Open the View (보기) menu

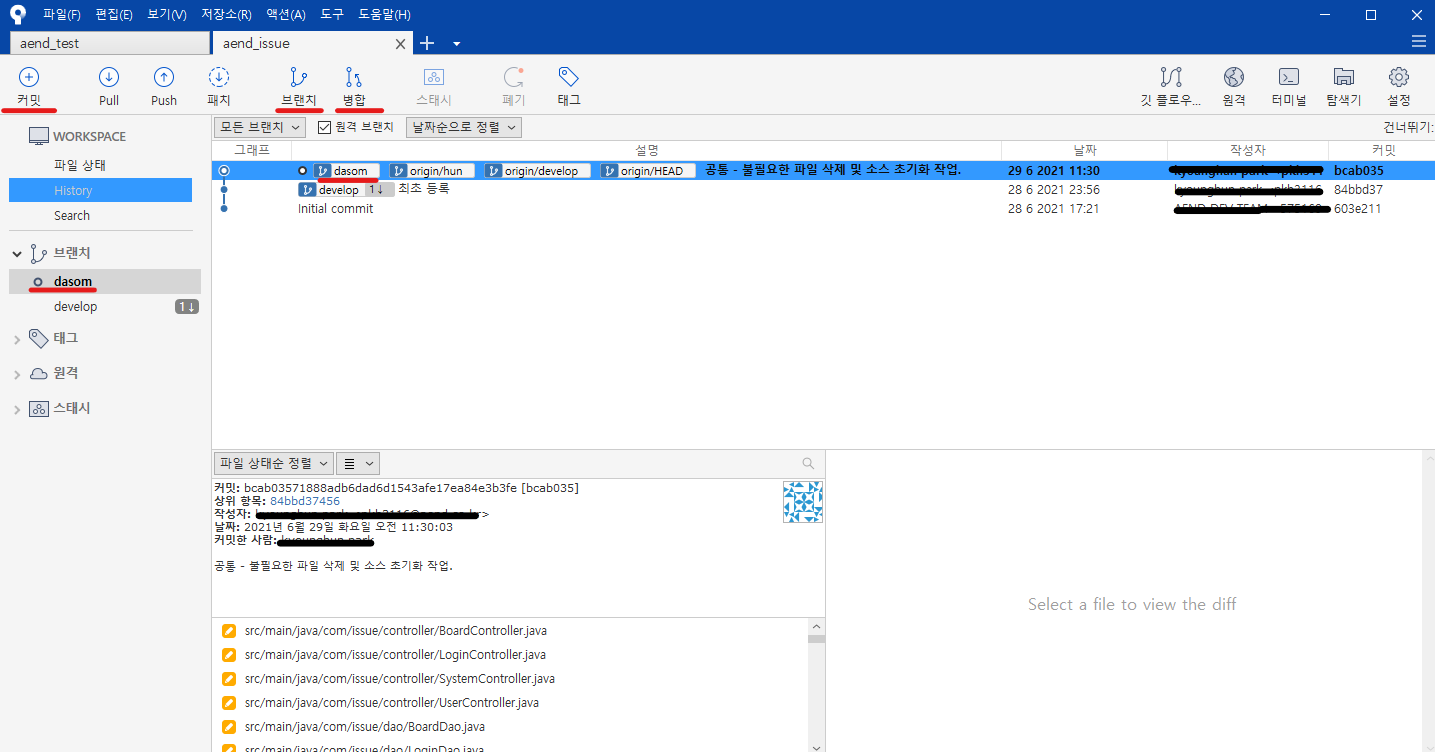point(166,15)
